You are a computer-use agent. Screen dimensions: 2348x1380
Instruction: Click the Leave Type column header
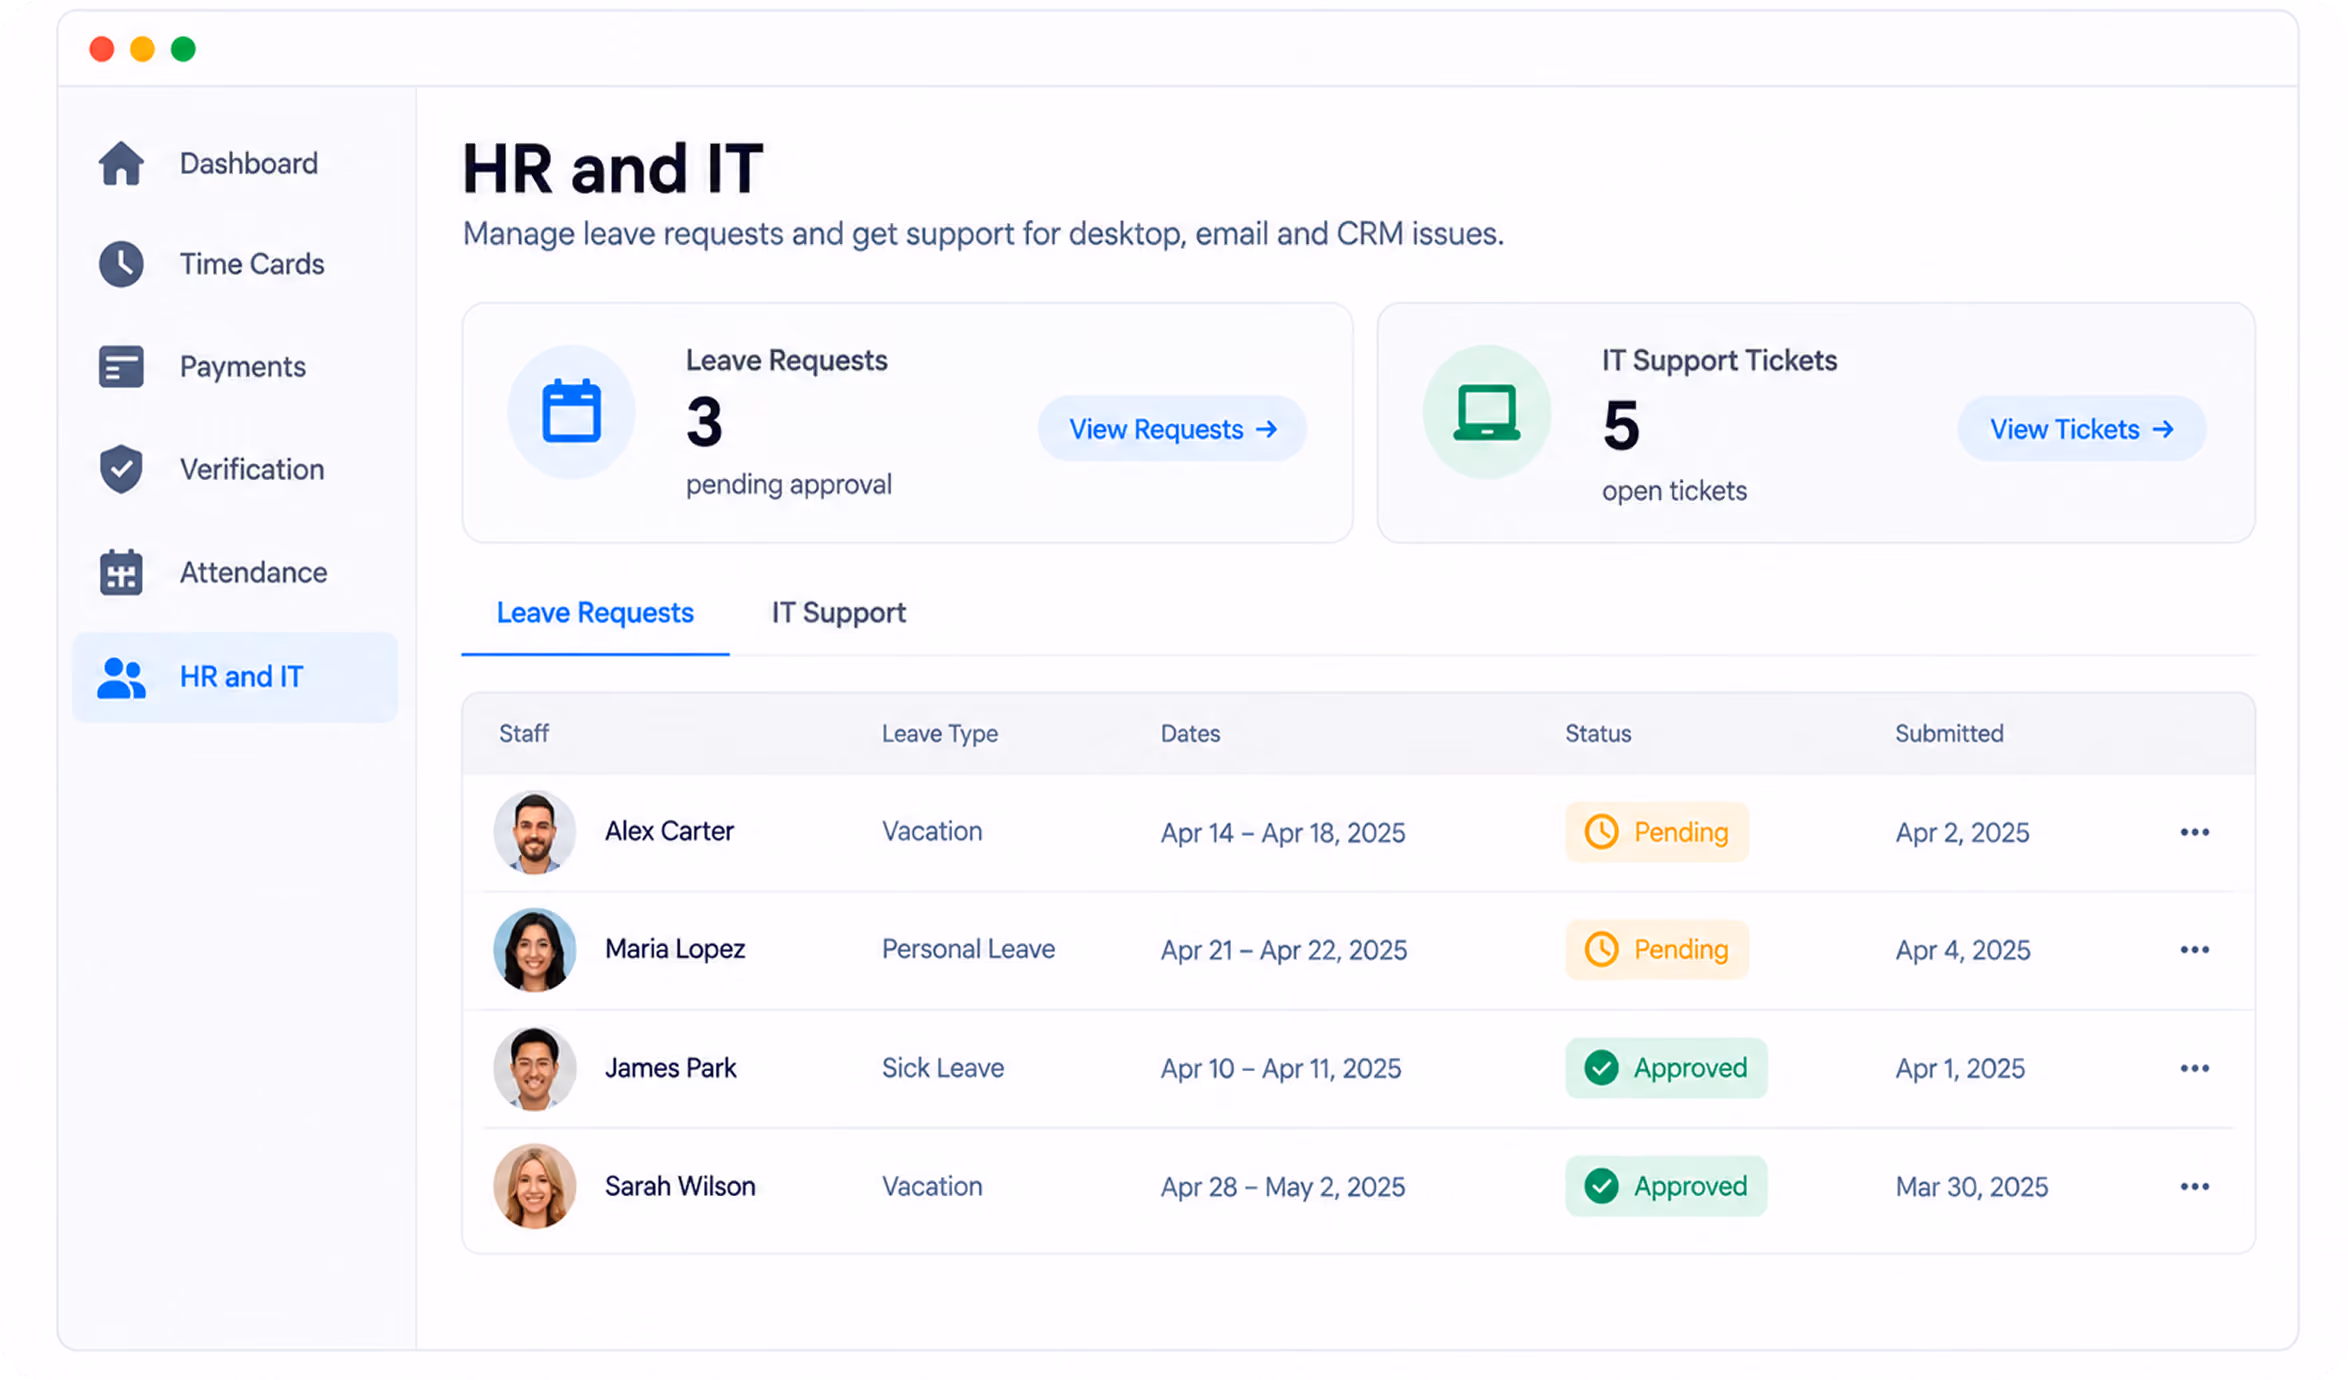939,734
